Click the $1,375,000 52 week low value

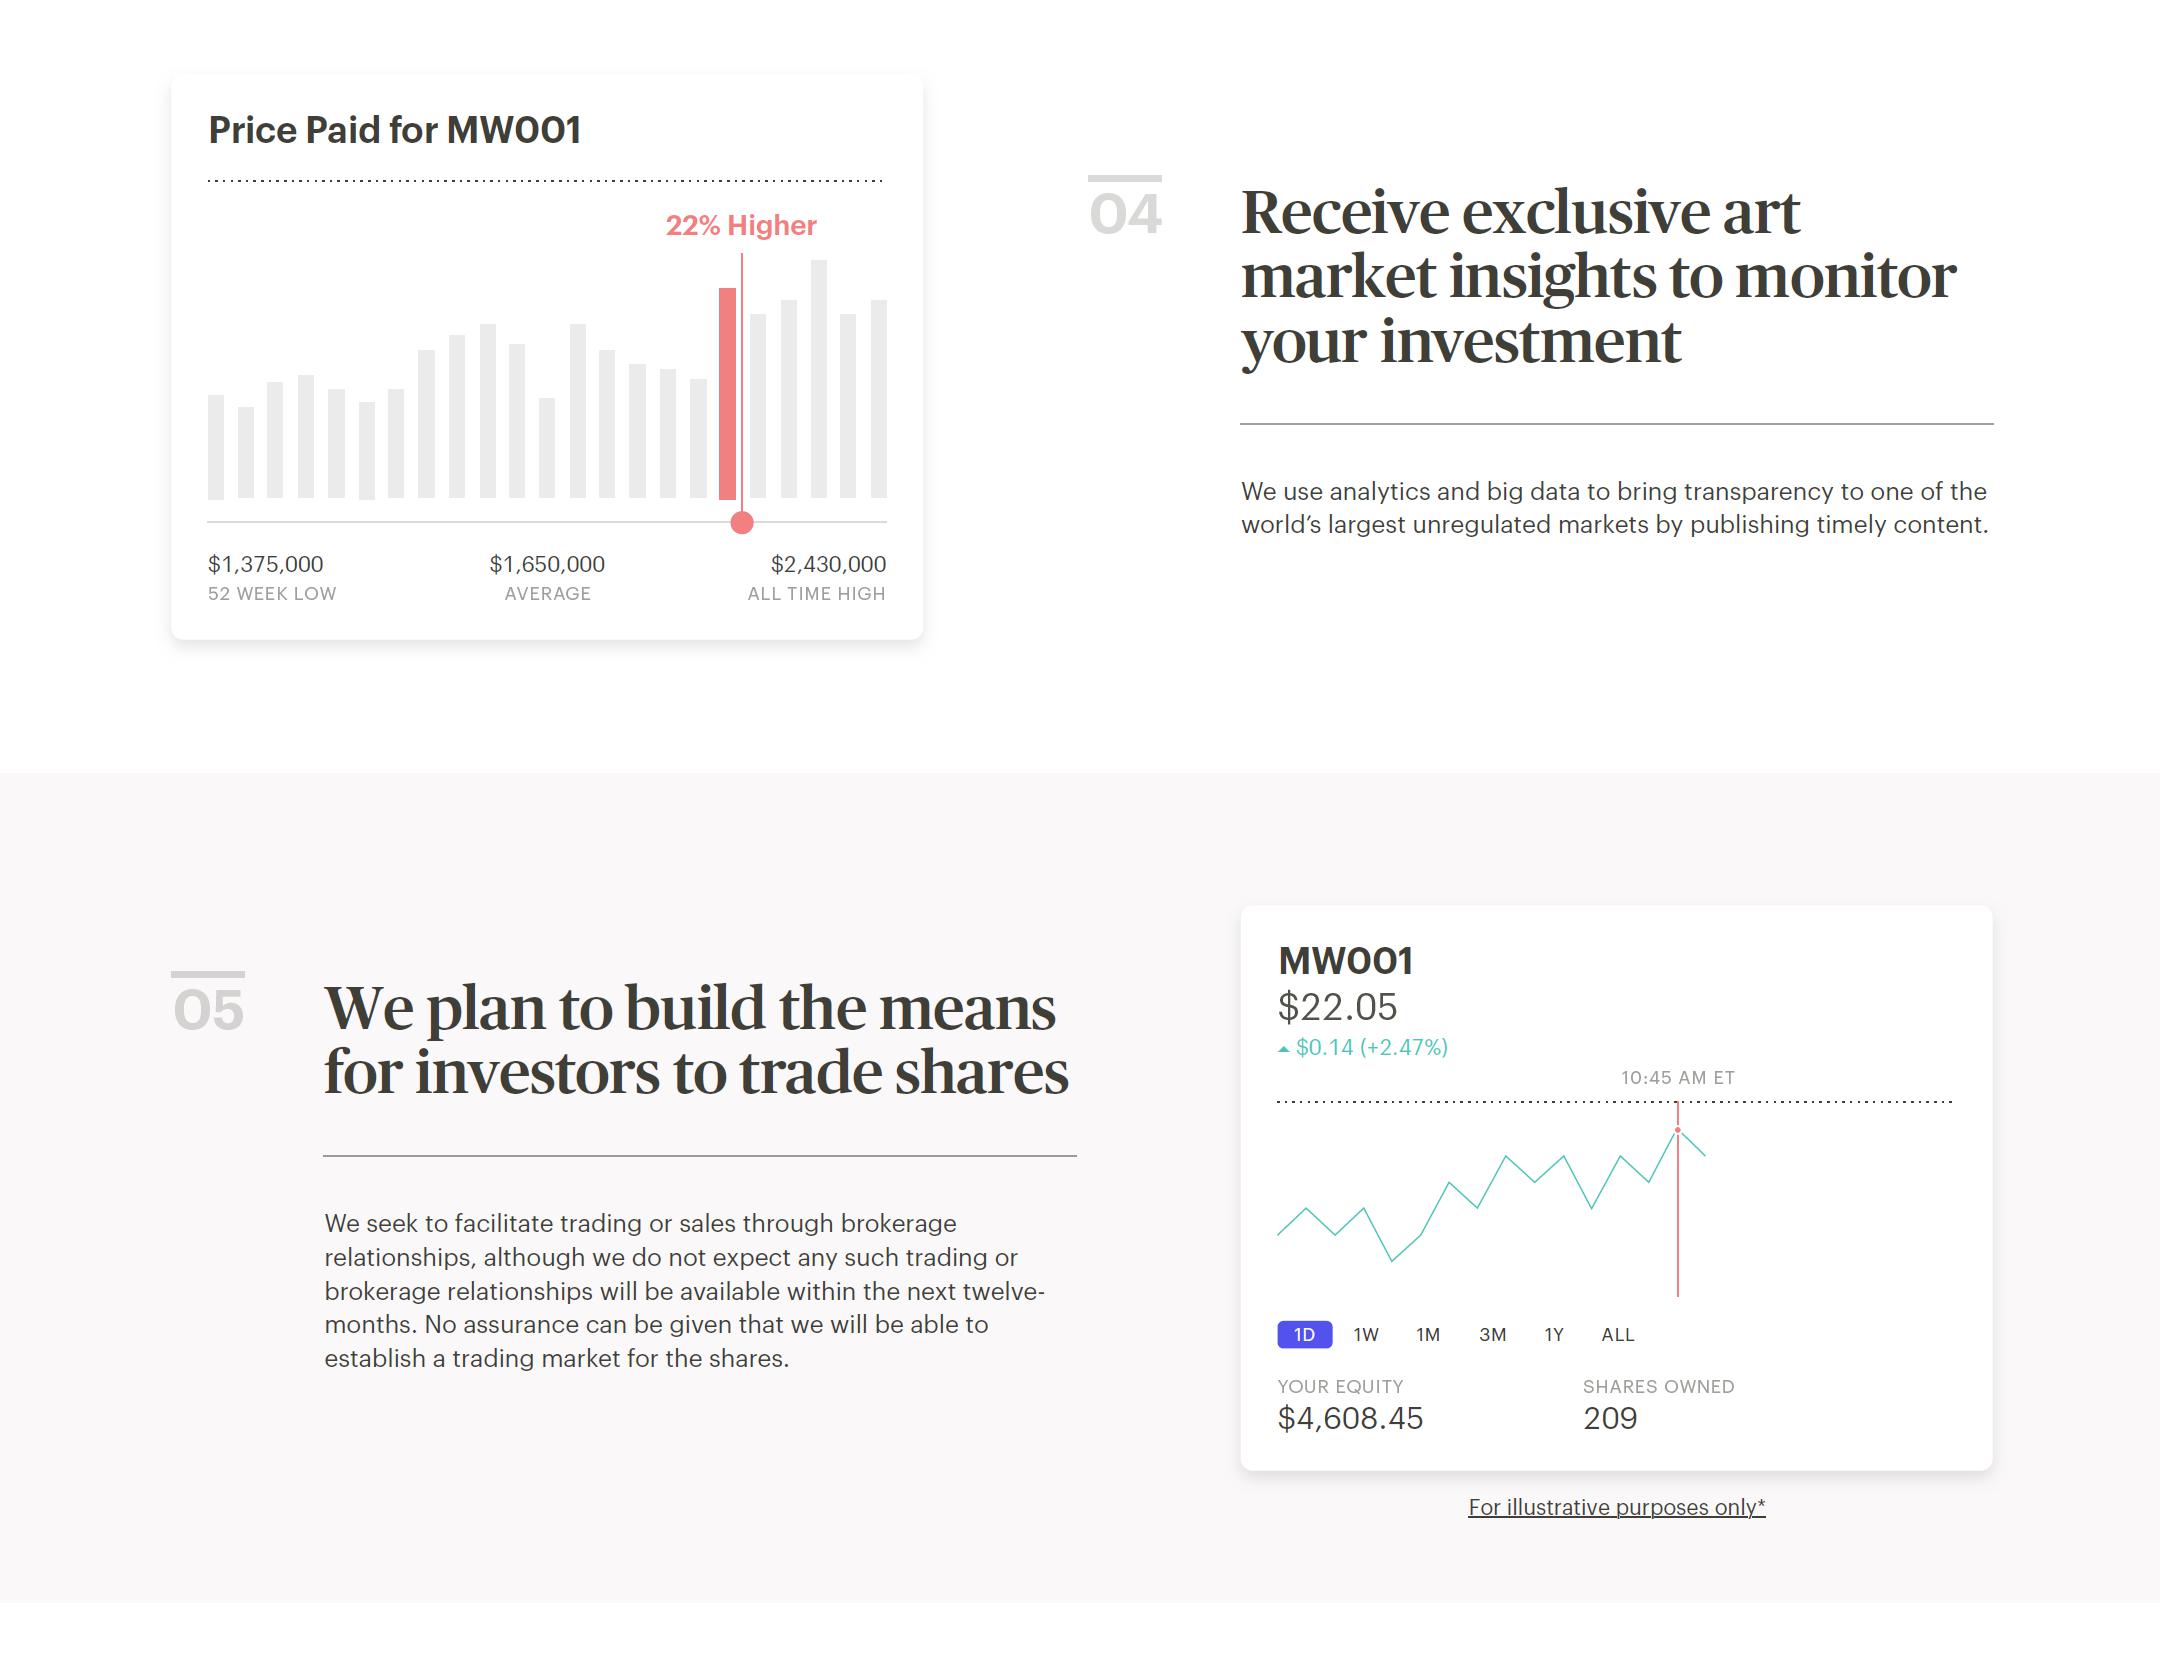coord(265,564)
